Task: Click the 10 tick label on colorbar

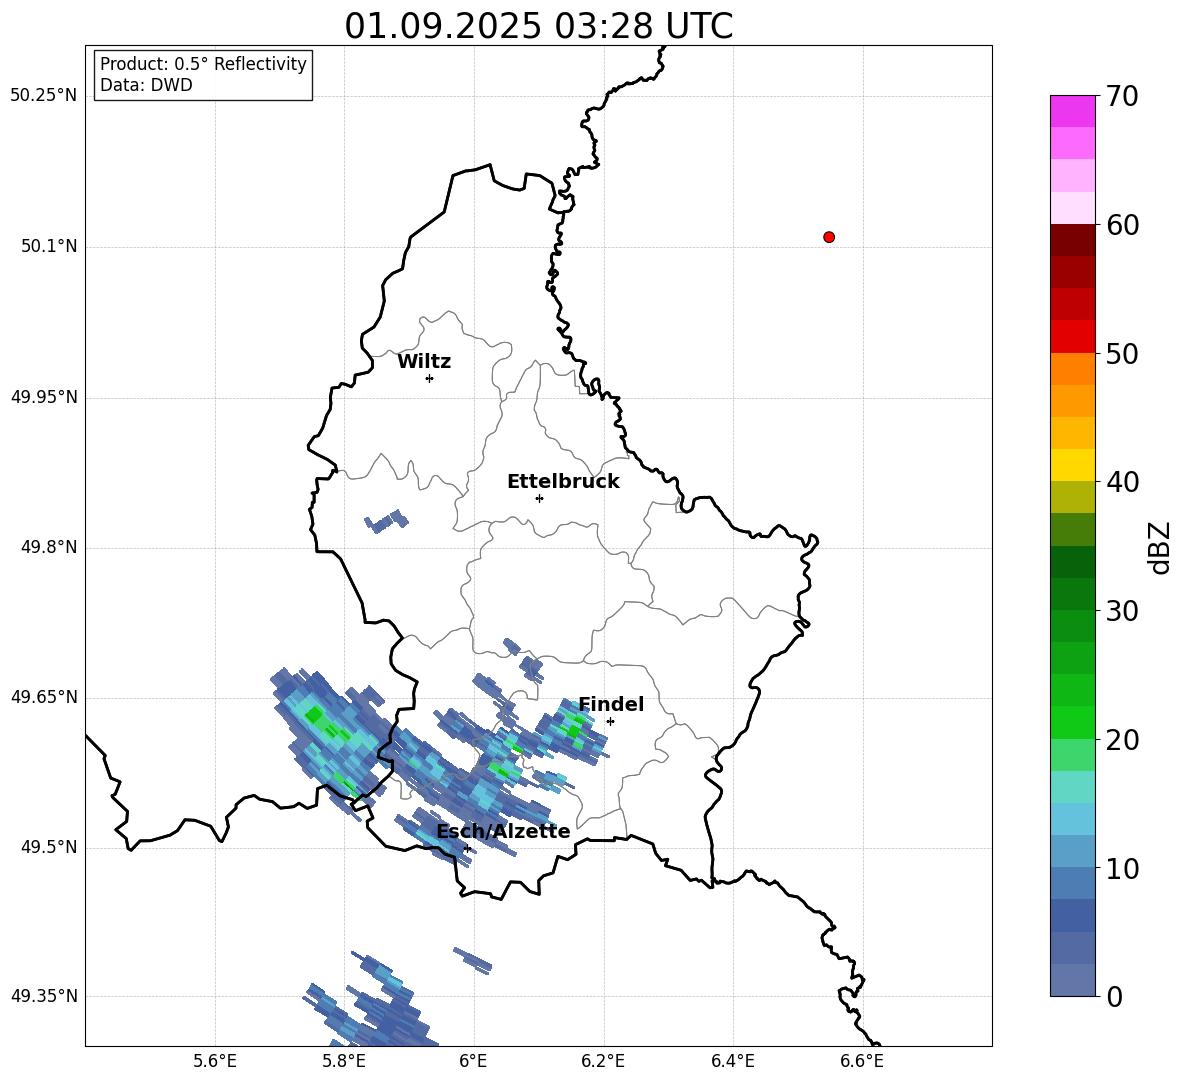Action: [x=1122, y=868]
